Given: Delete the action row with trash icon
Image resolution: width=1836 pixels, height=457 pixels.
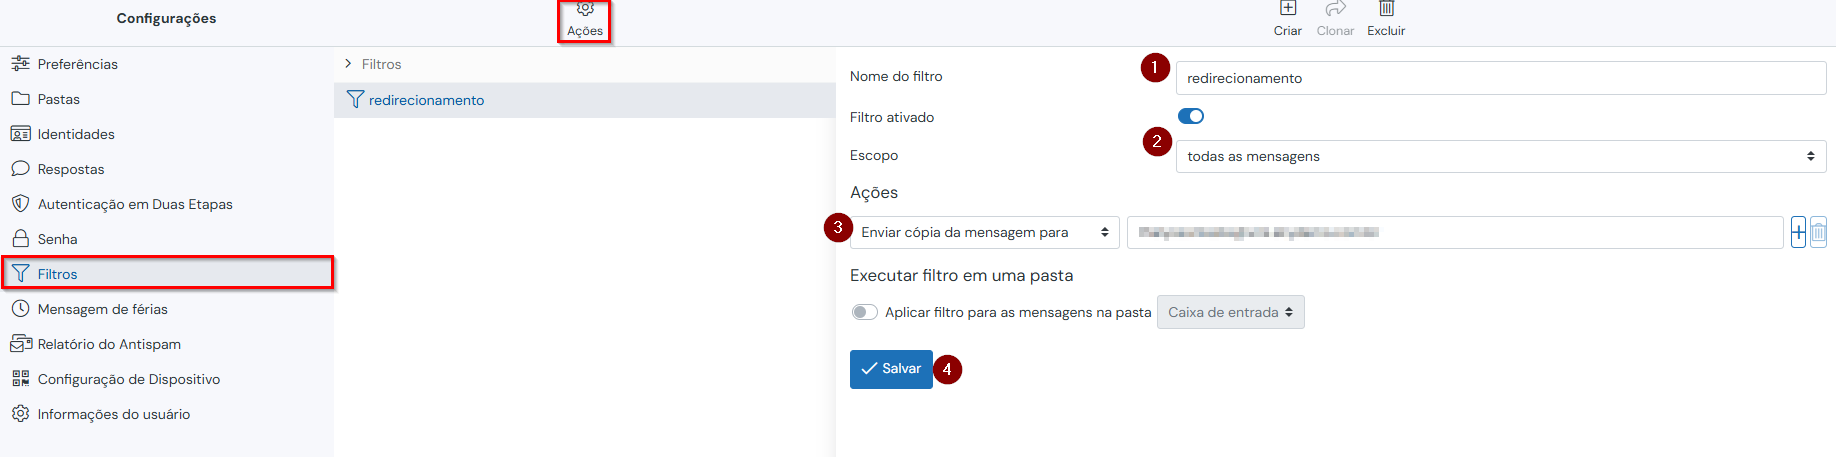Looking at the screenshot, I should pos(1818,232).
